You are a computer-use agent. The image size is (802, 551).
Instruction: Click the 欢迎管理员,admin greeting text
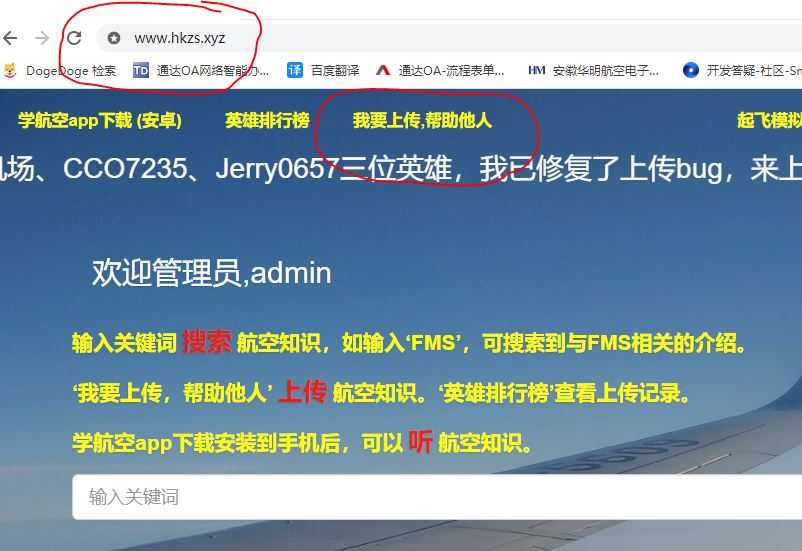pyautogui.click(x=211, y=273)
